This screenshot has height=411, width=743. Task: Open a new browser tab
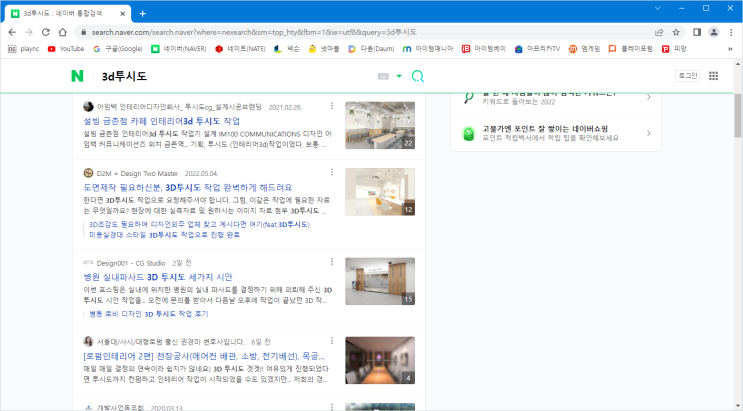point(143,14)
